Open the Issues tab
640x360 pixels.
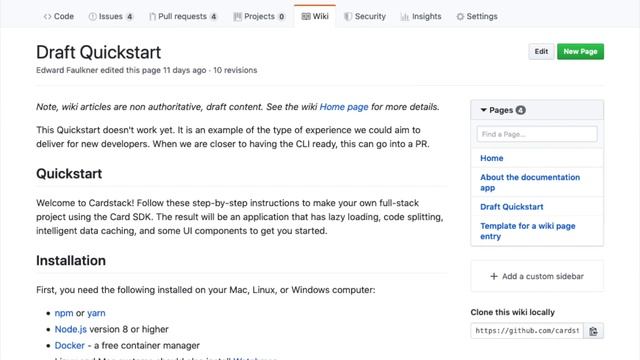click(111, 16)
